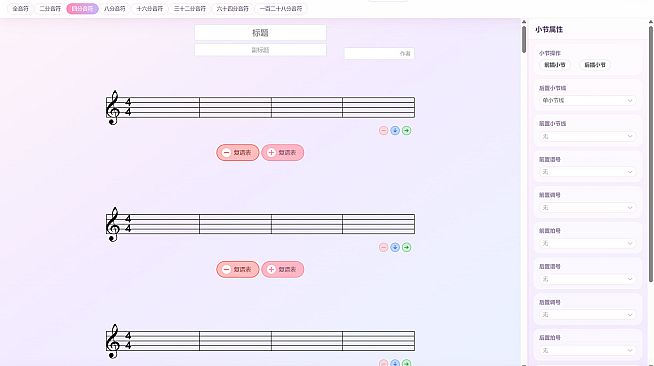Click the plus 复谱表 button below second staff
654x366 pixels.
click(282, 269)
